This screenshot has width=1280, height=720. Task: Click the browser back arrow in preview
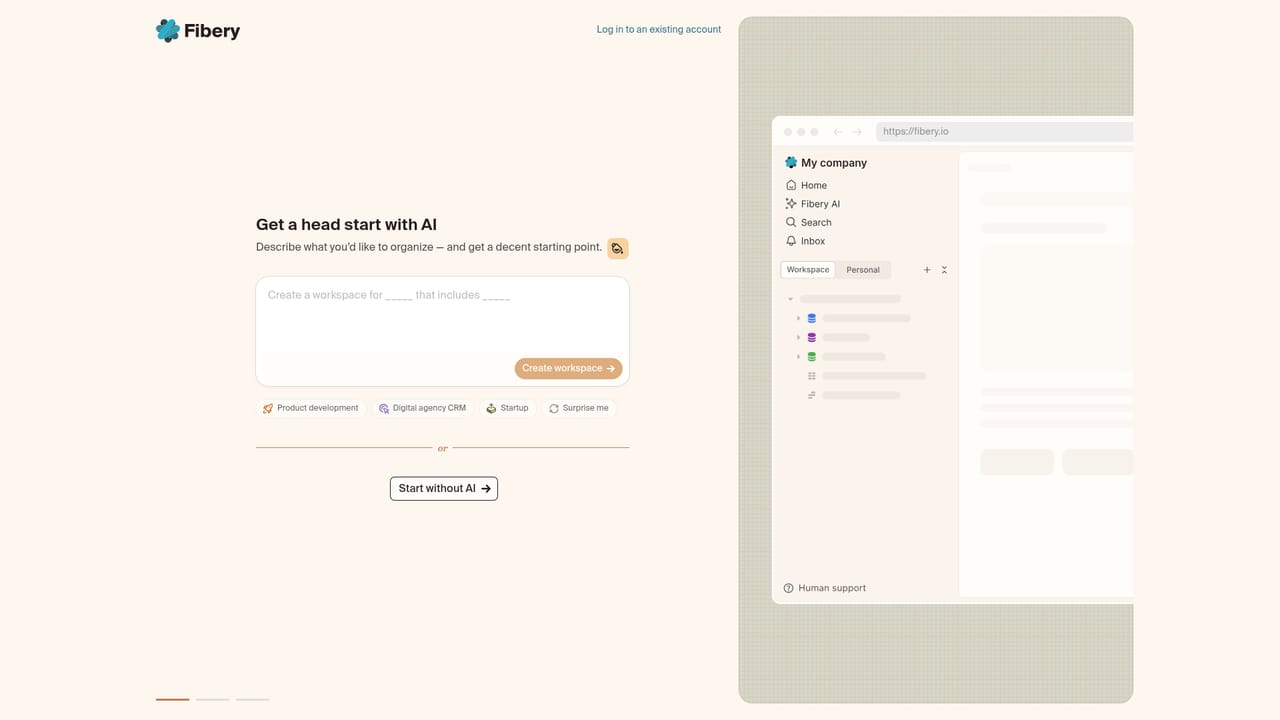coord(838,132)
